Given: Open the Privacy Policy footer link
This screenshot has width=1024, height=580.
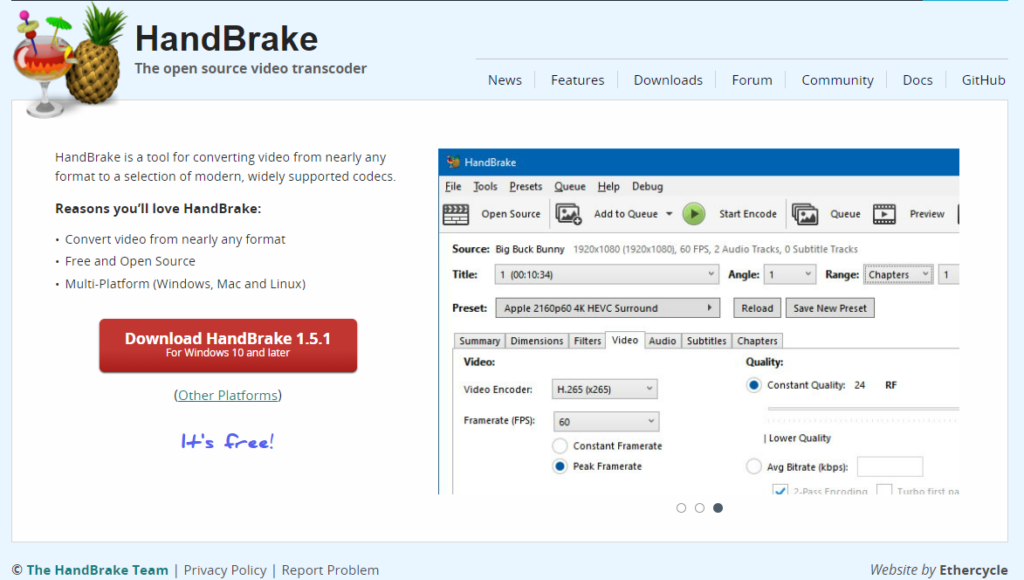Looking at the screenshot, I should point(225,570).
